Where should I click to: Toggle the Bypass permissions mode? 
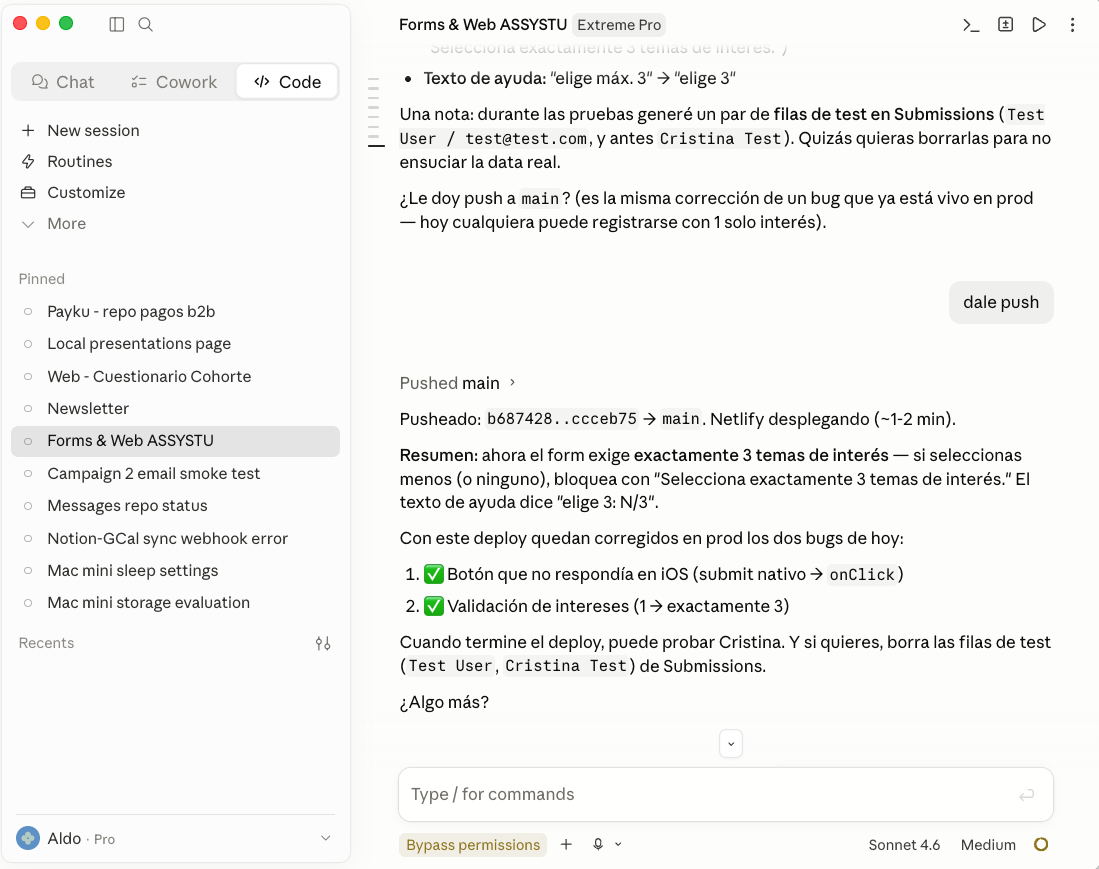[x=473, y=845]
